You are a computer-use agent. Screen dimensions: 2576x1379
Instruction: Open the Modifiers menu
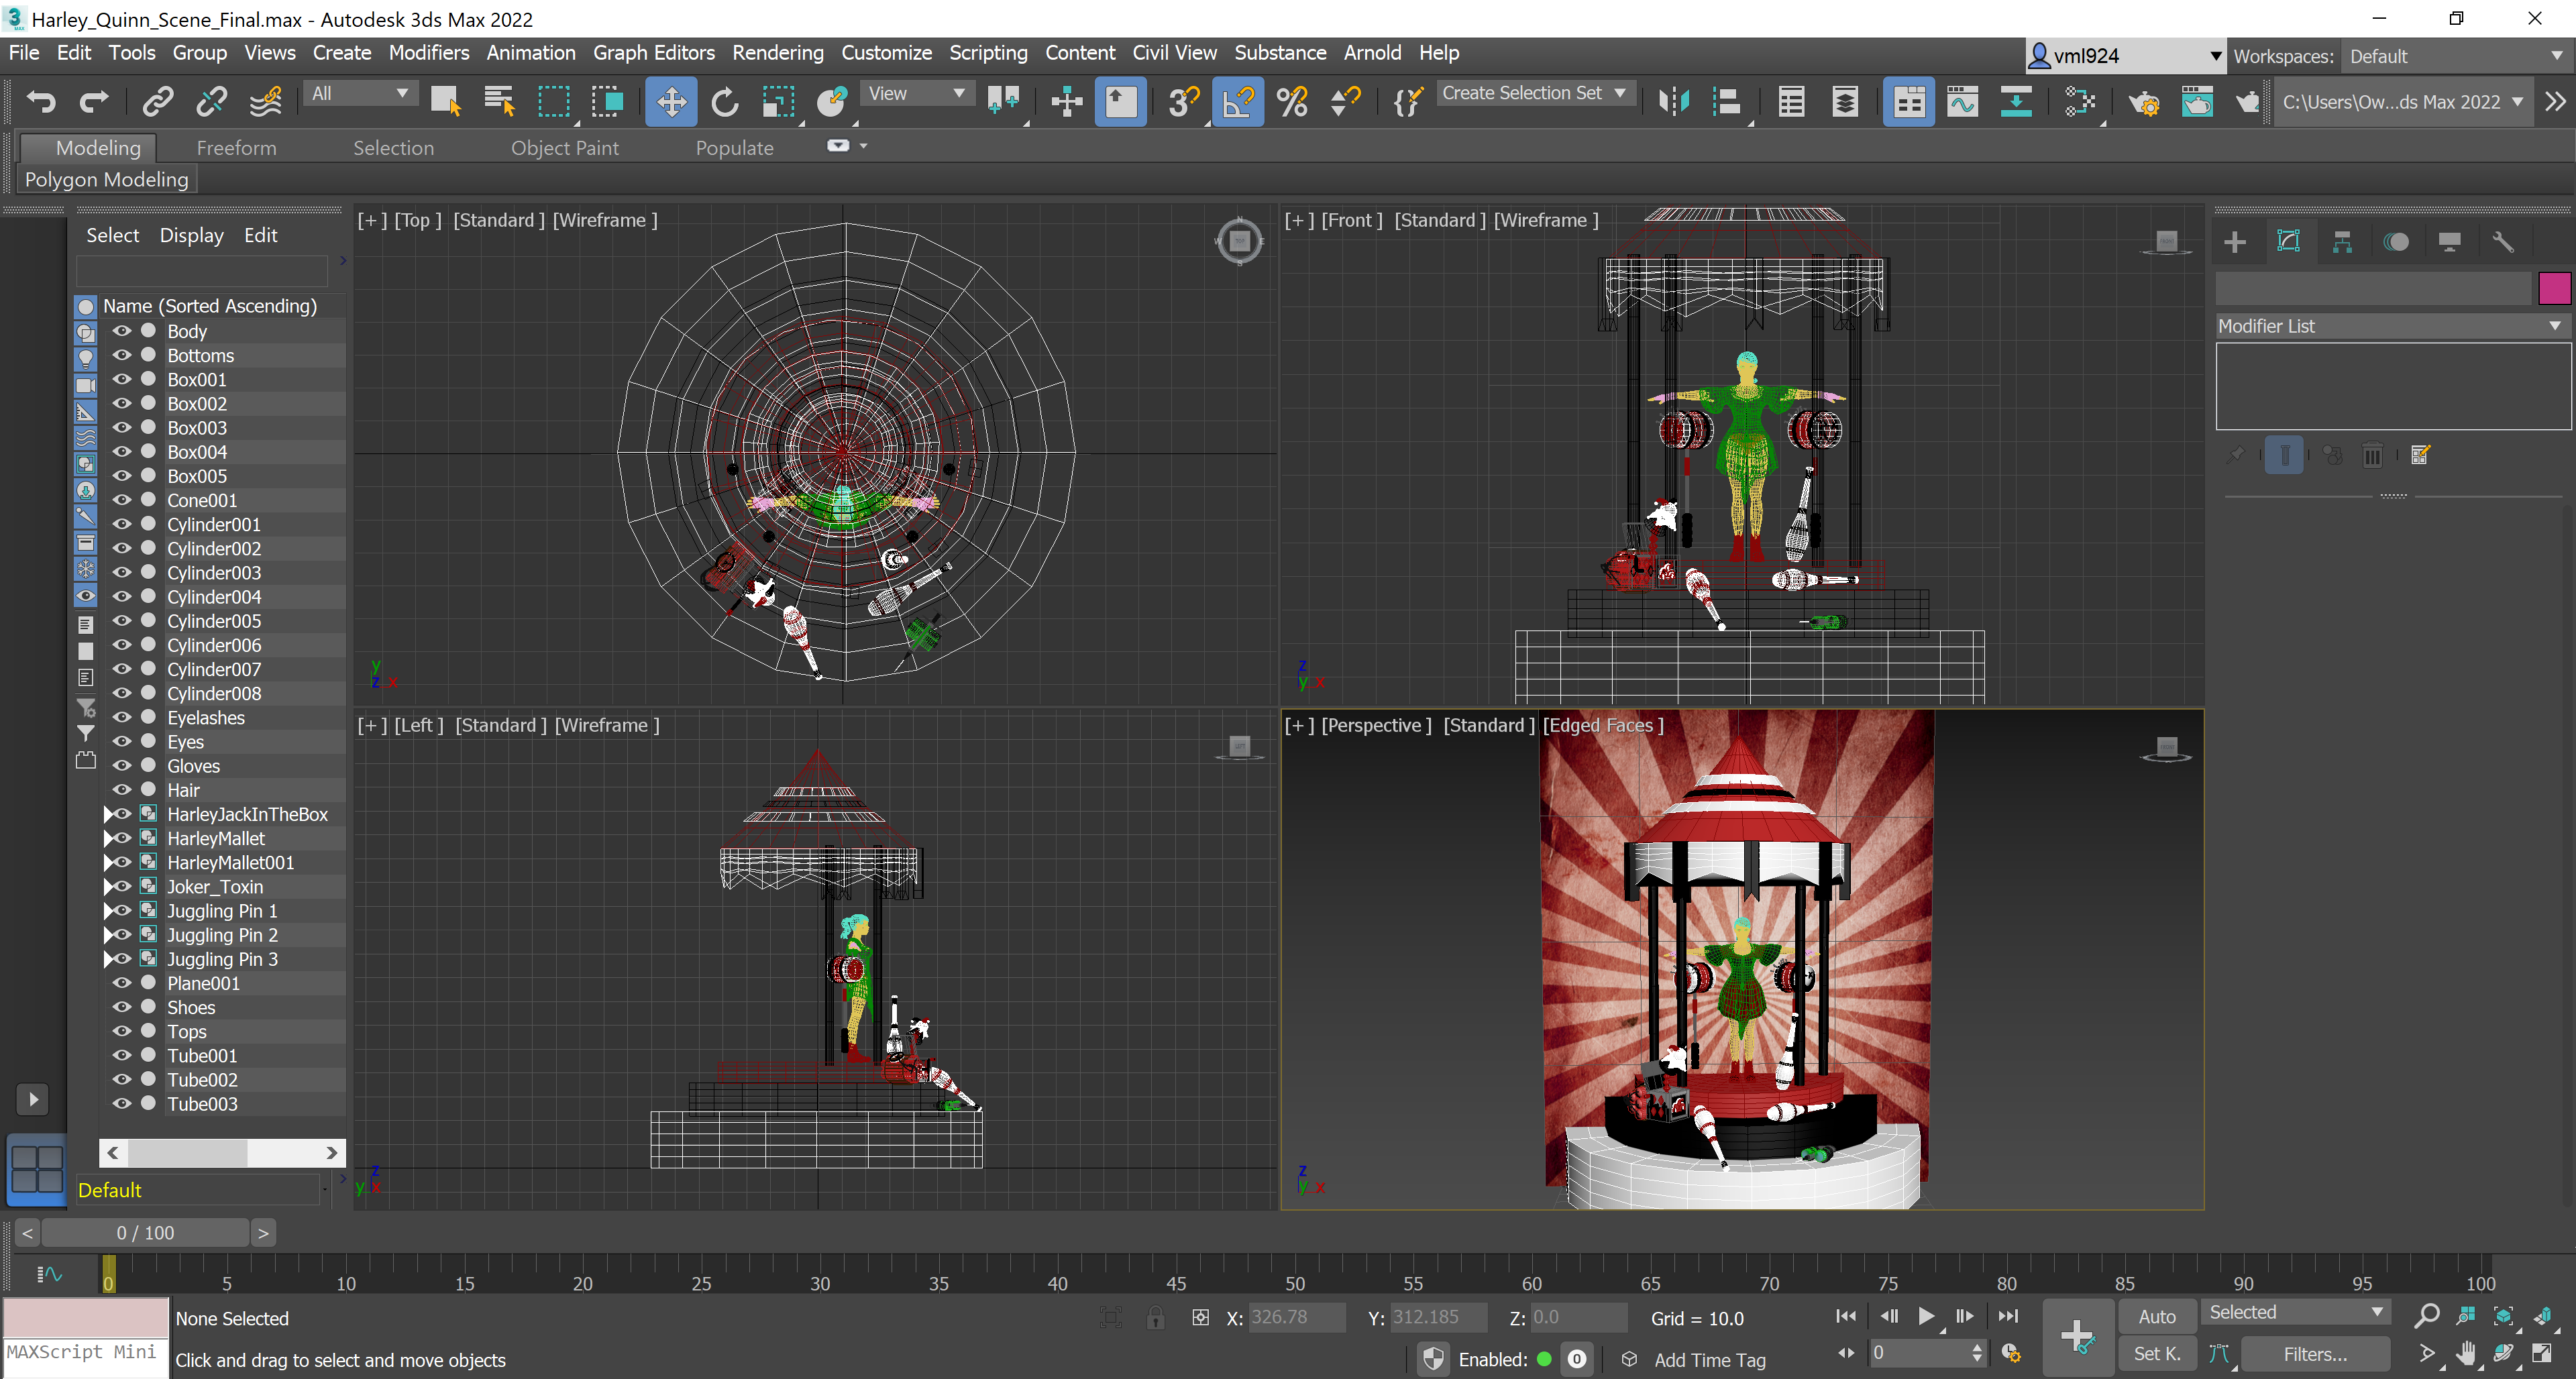coord(429,53)
